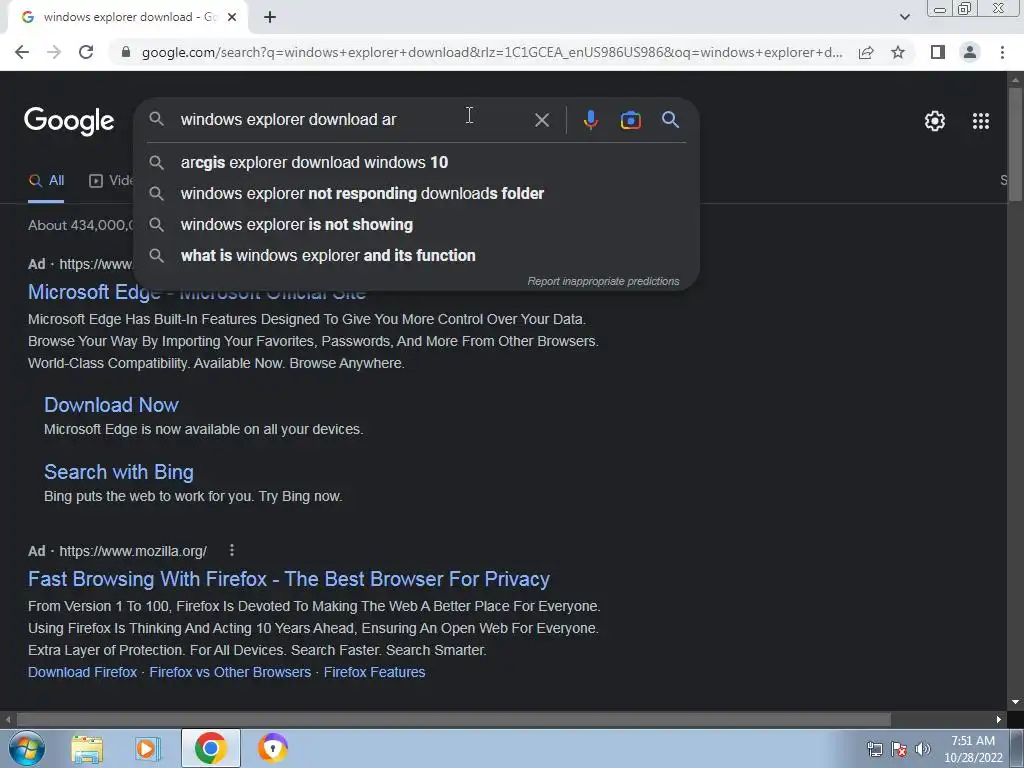Open the Download Now sitelink
This screenshot has height=768, width=1024.
(111, 405)
